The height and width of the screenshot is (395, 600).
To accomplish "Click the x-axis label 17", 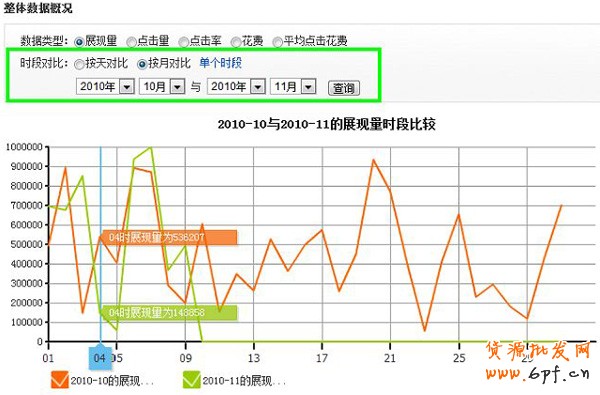I will point(322,358).
